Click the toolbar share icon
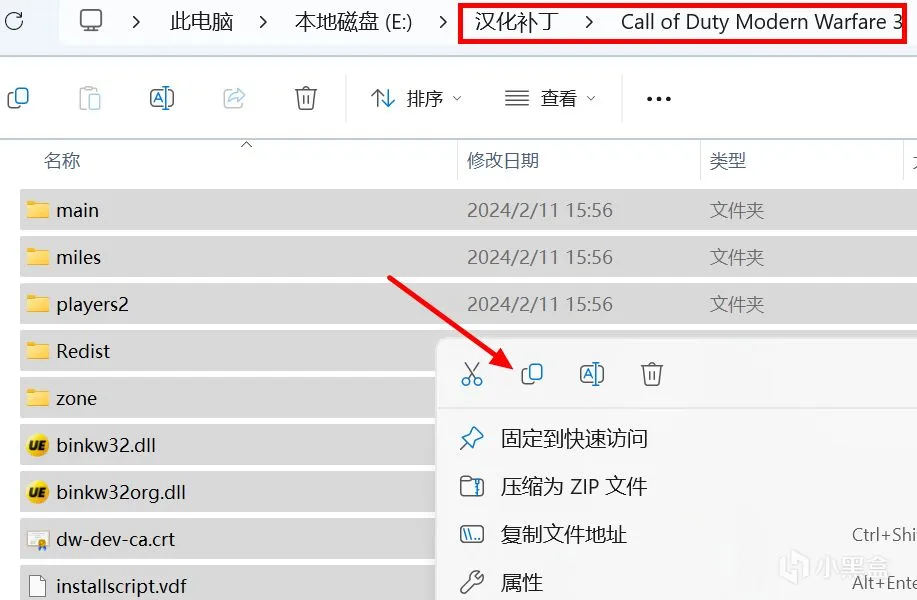Viewport: 917px width, 600px height. (x=234, y=98)
